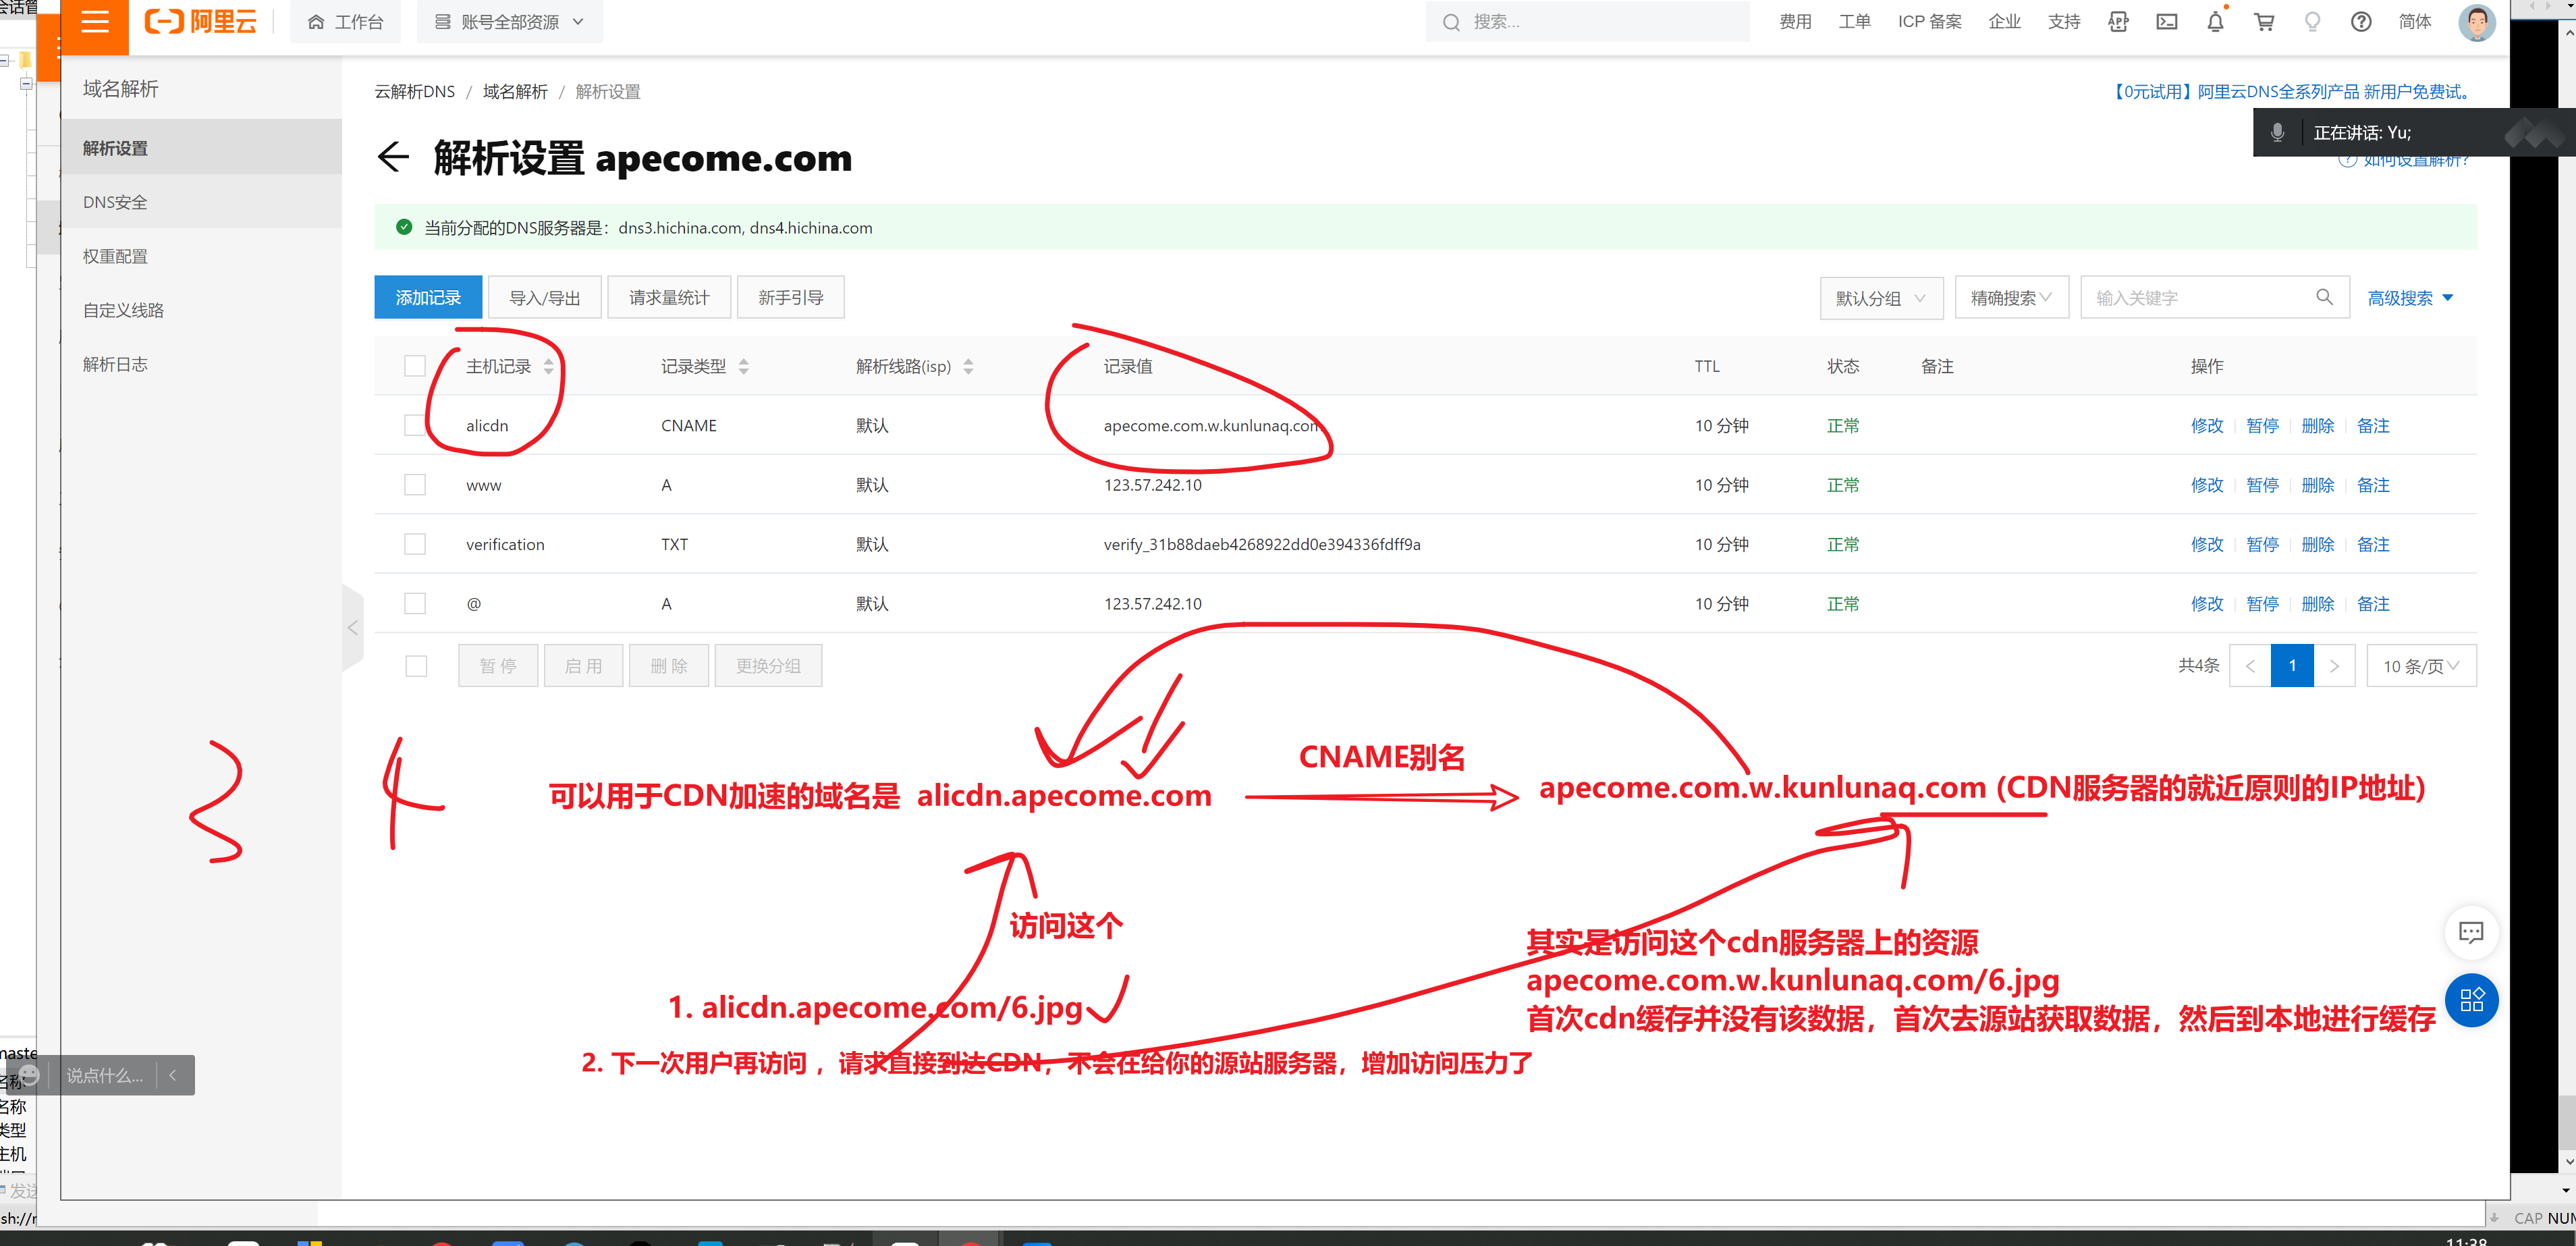2576x1246 pixels.
Task: Open the ICP 备案 menu
Action: tap(1929, 22)
